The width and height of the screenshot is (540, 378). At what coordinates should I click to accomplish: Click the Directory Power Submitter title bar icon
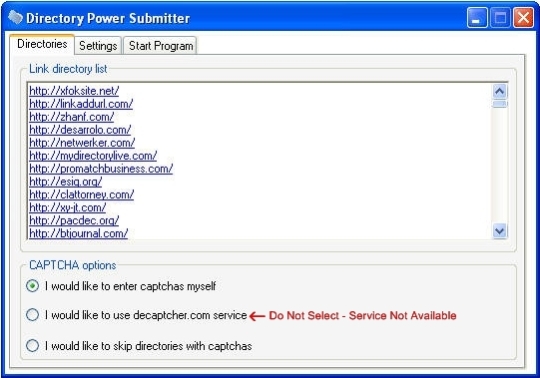pos(15,17)
